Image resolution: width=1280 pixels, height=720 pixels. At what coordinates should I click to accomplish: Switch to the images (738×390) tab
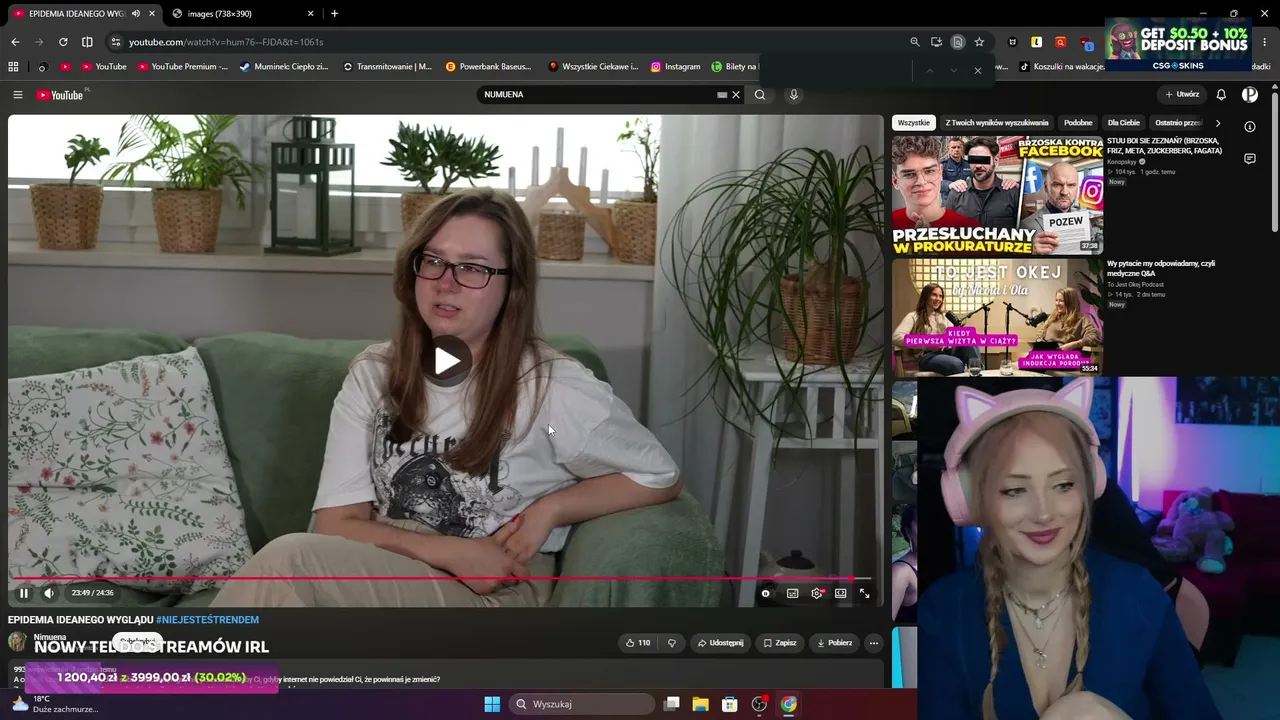point(243,14)
